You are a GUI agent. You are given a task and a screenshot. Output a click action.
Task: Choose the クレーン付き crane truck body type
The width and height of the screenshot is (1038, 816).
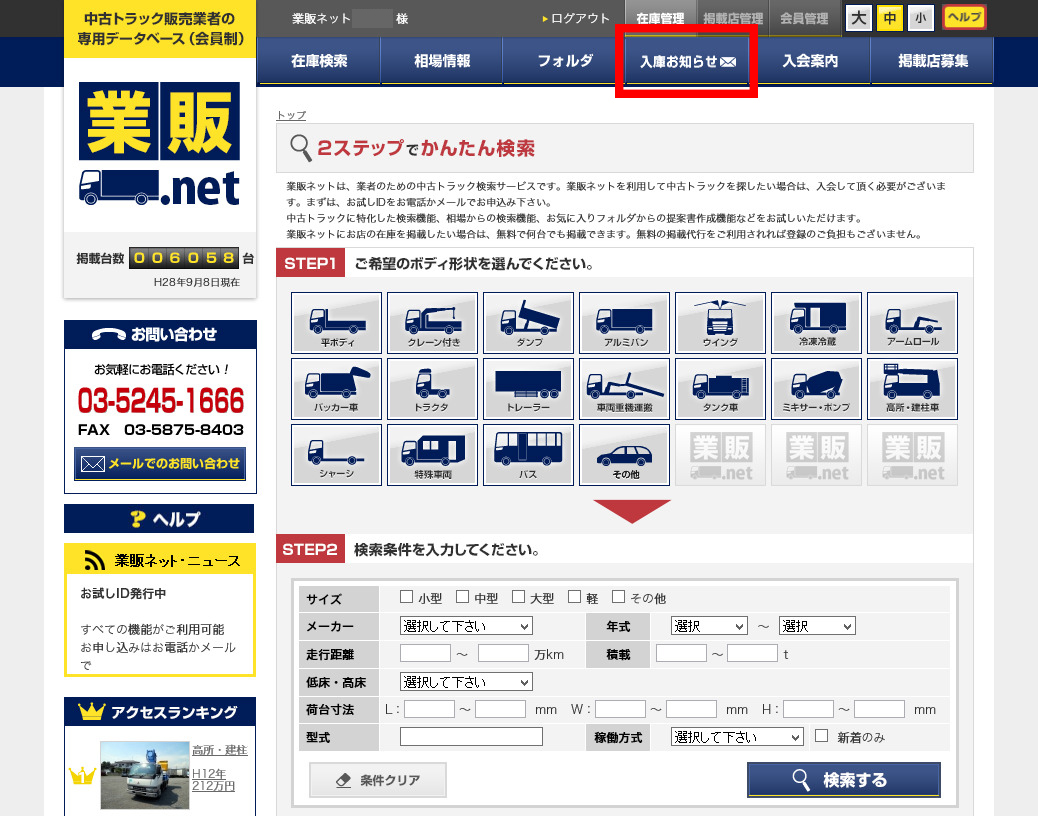(x=432, y=323)
